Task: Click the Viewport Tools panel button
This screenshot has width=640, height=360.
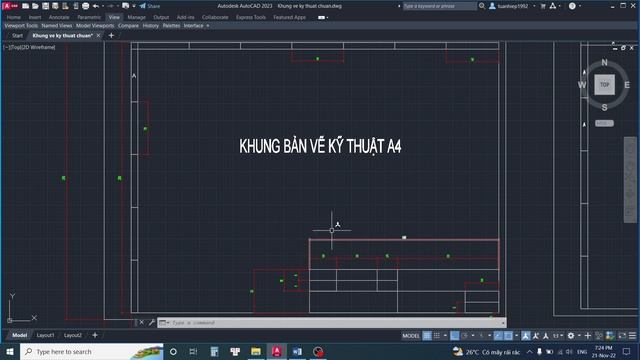Action: coord(21,25)
